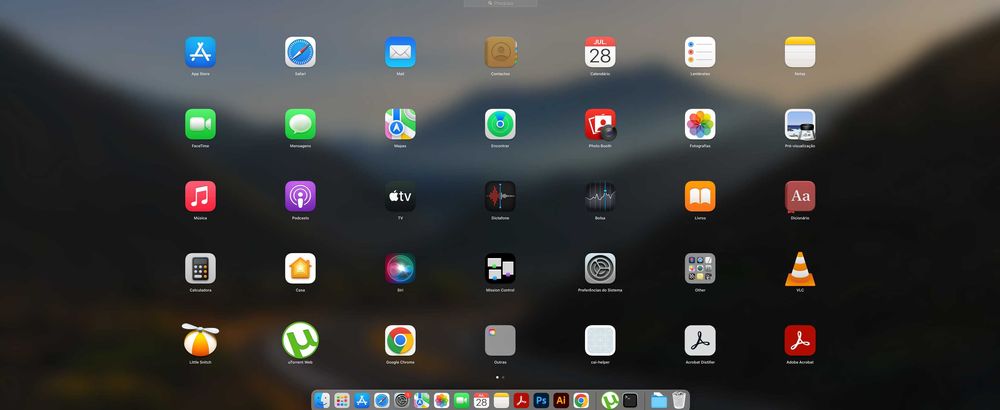The width and height of the screenshot is (1000, 410).
Task: Open the Casa home app
Action: 300,268
